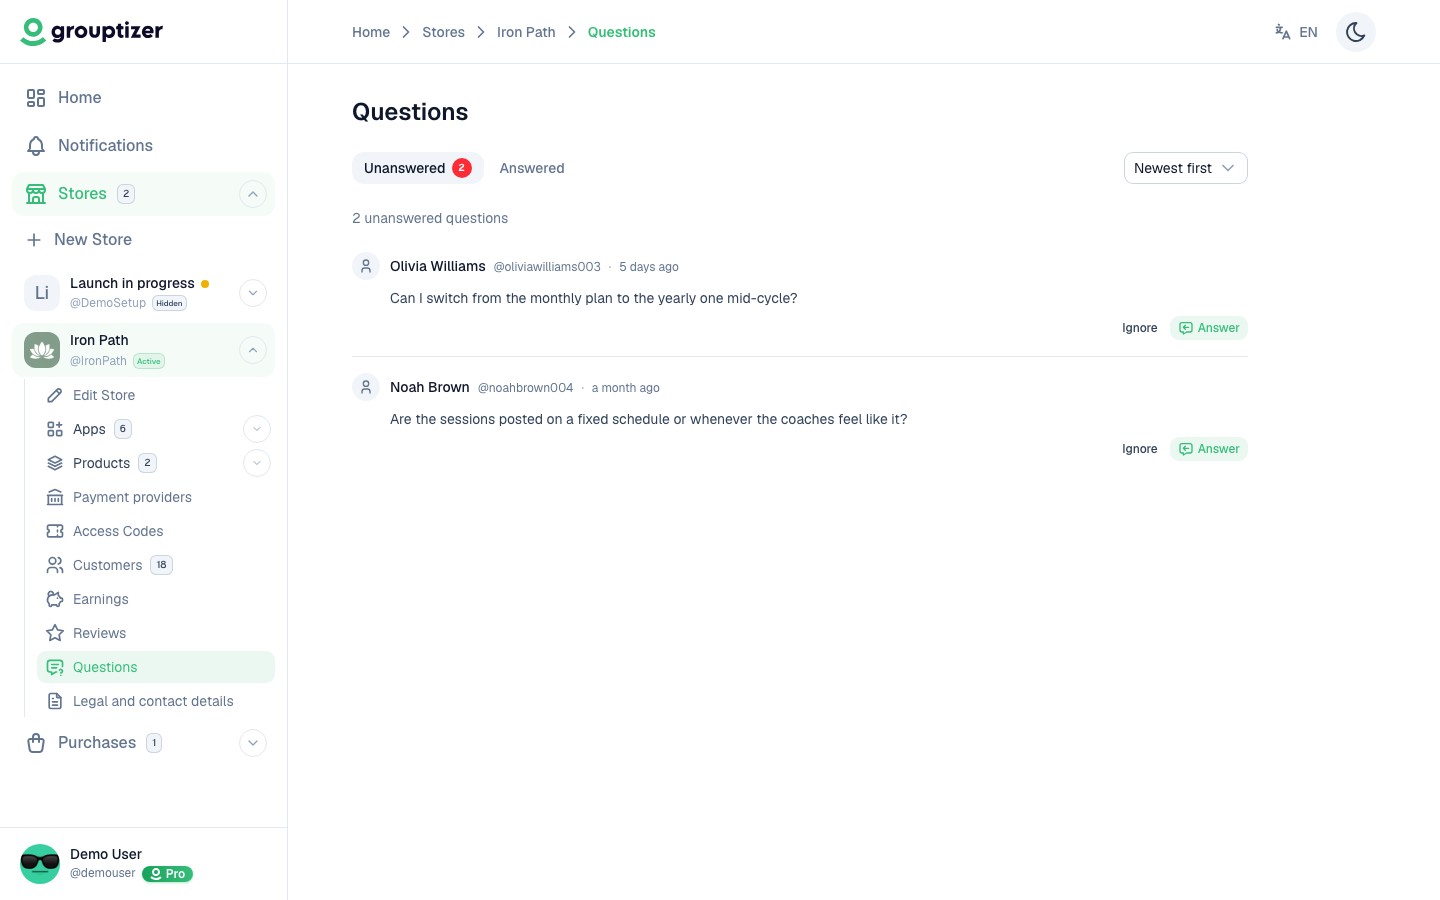Click the Hidden badge under Launch in progress
1440x900 pixels.
[169, 303]
